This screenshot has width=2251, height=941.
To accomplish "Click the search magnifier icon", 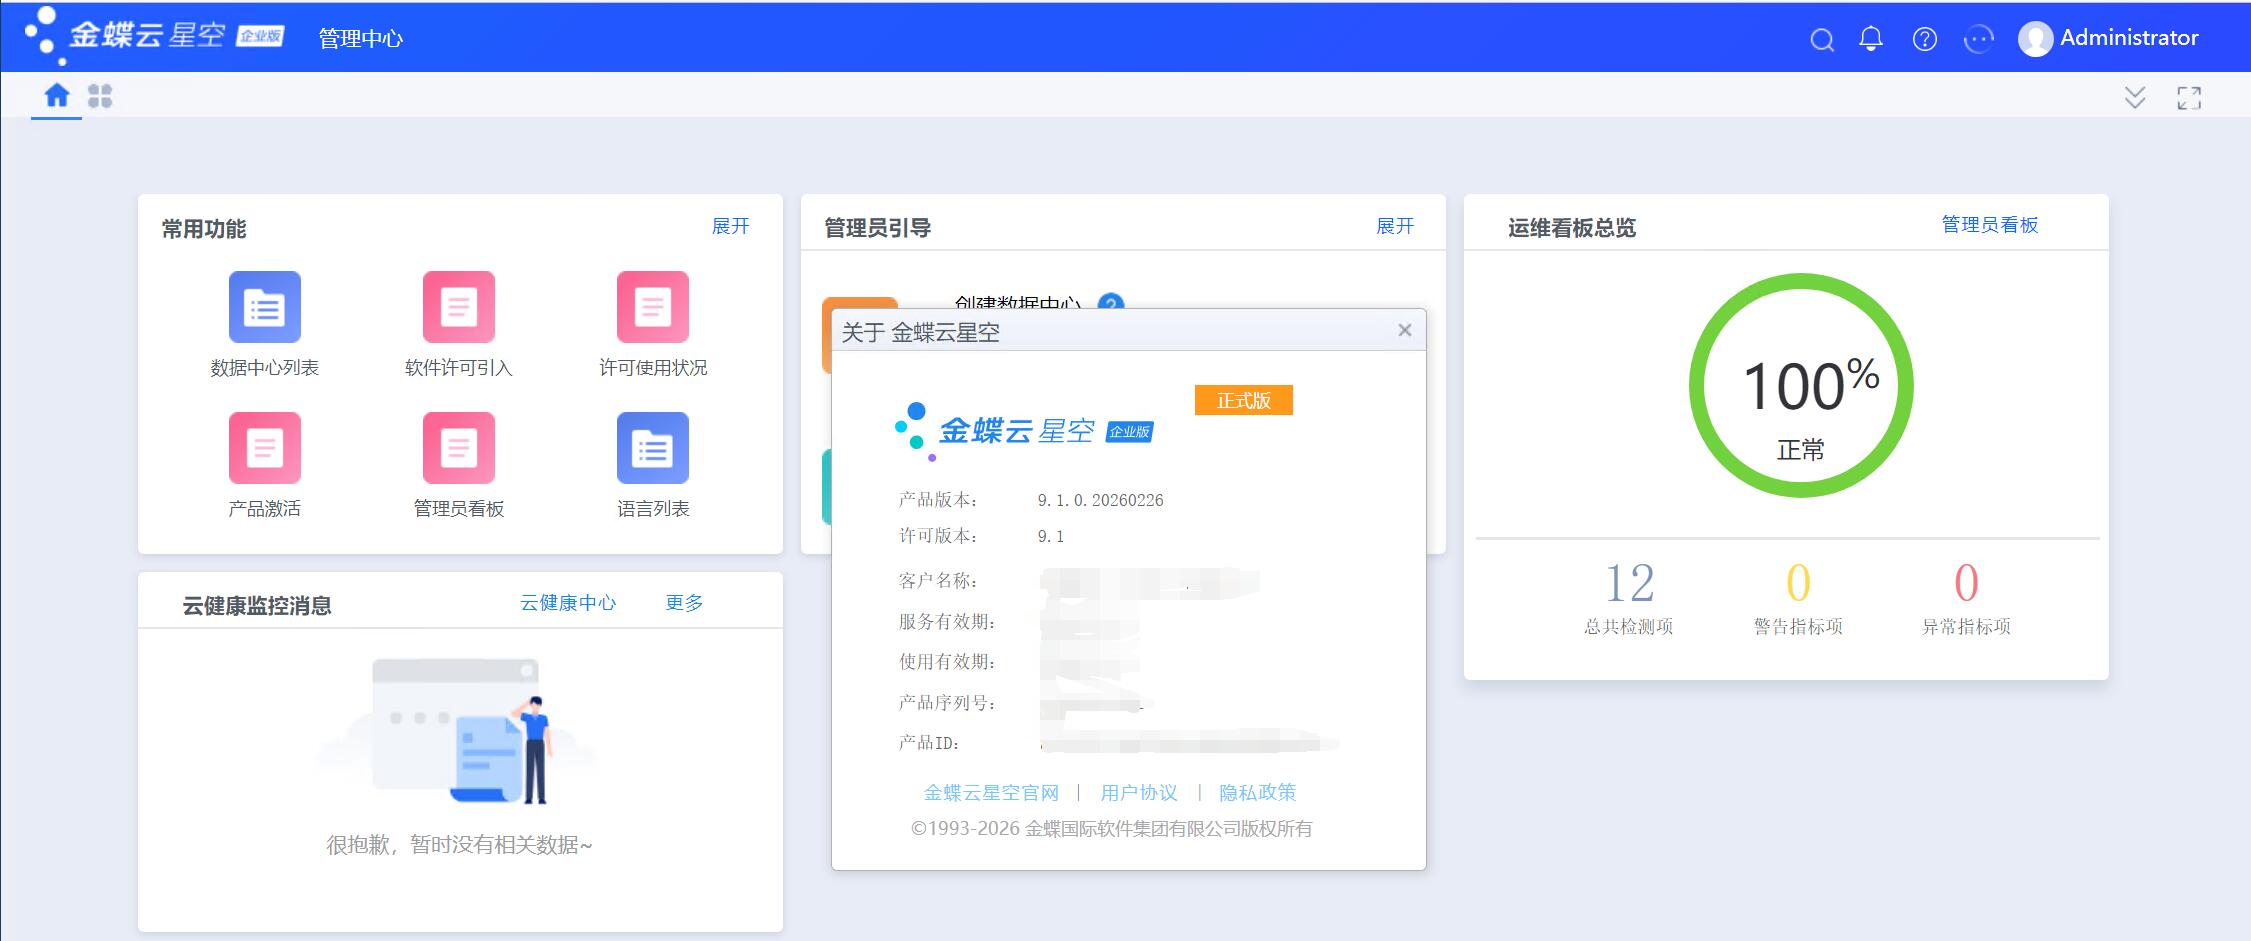I will 1822,39.
